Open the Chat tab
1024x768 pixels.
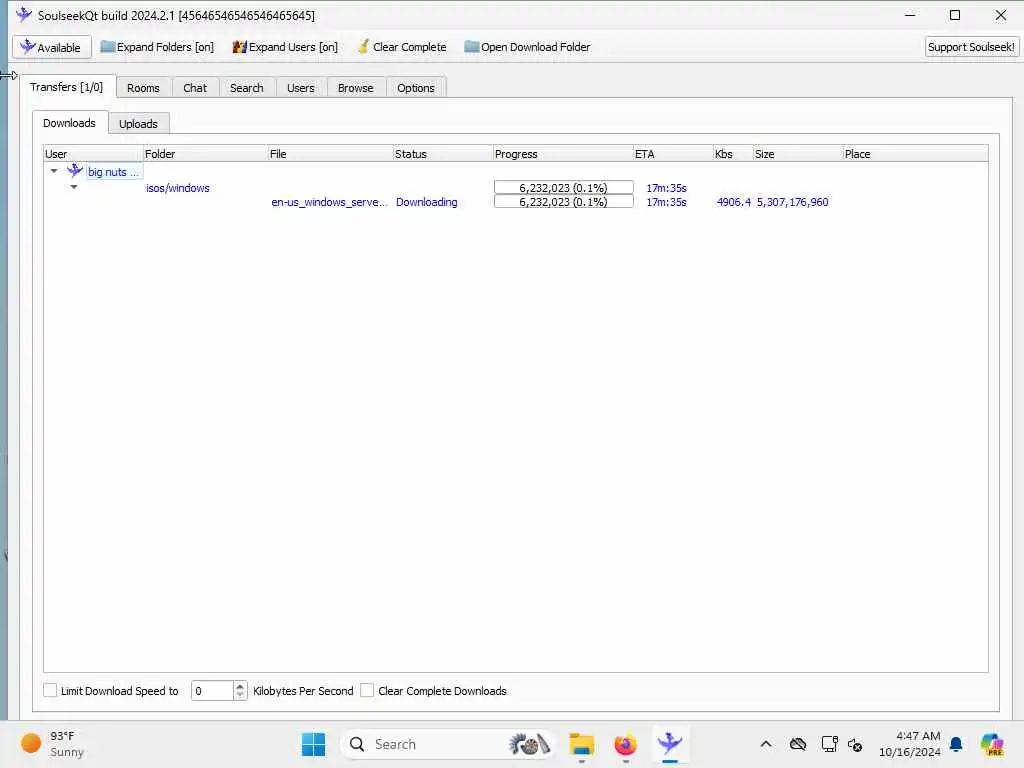coord(195,88)
